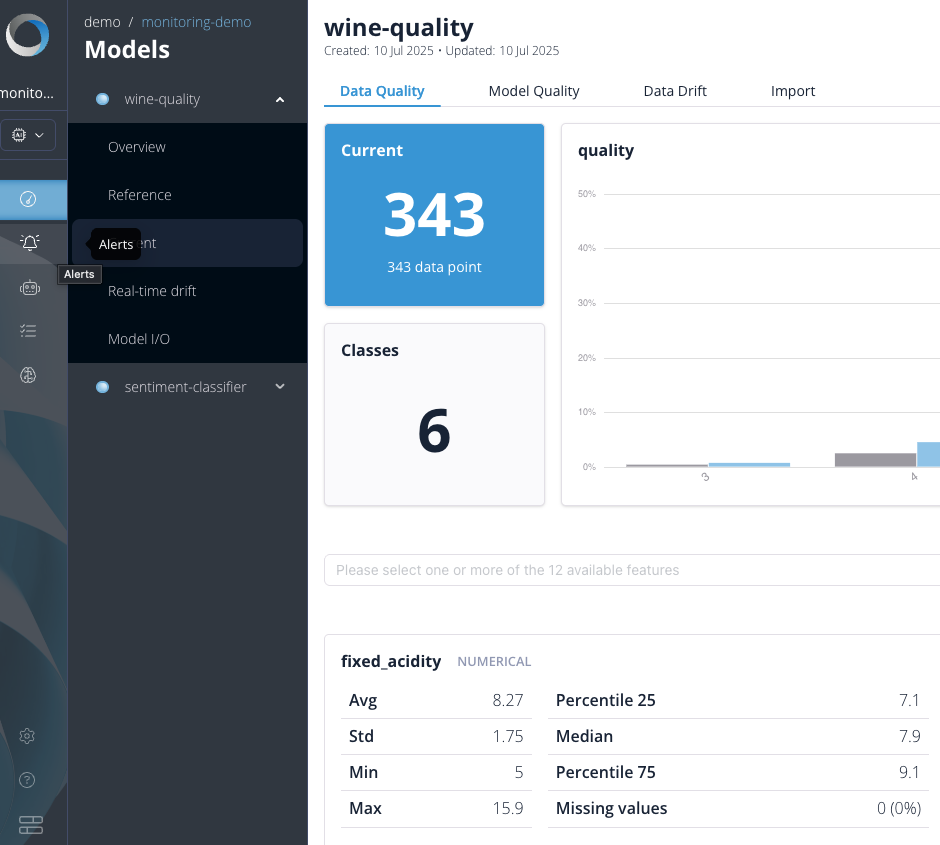Screen dimensions: 940x845
Task: Open the Models gauge icon in sidebar
Action: pos(28,199)
